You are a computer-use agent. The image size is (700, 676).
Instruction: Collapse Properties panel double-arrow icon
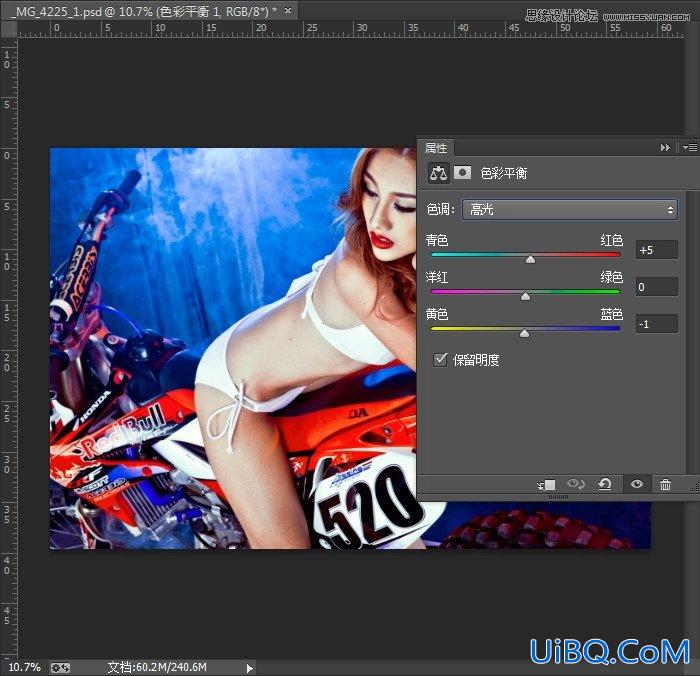click(x=665, y=147)
